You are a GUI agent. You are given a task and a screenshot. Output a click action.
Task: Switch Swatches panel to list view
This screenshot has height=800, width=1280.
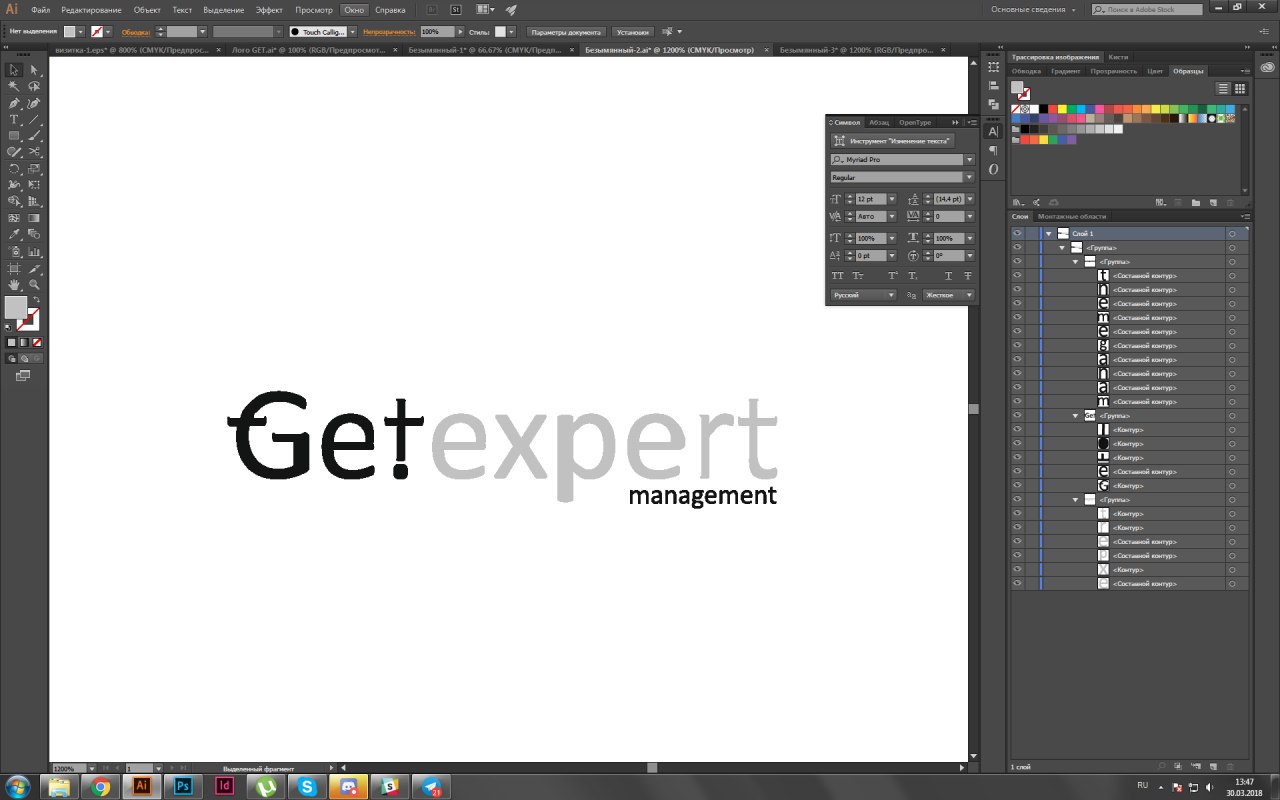1223,89
